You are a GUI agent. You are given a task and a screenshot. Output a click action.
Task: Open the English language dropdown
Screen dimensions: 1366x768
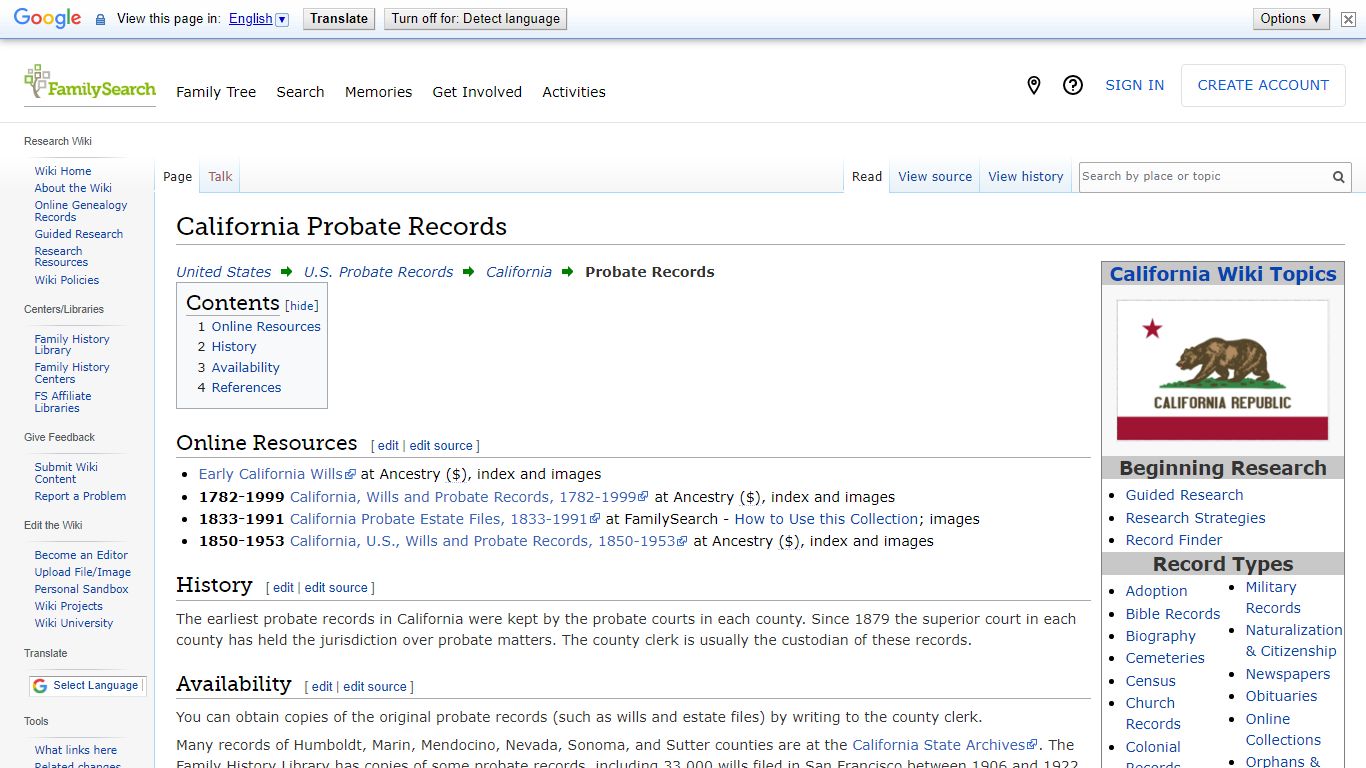[258, 19]
